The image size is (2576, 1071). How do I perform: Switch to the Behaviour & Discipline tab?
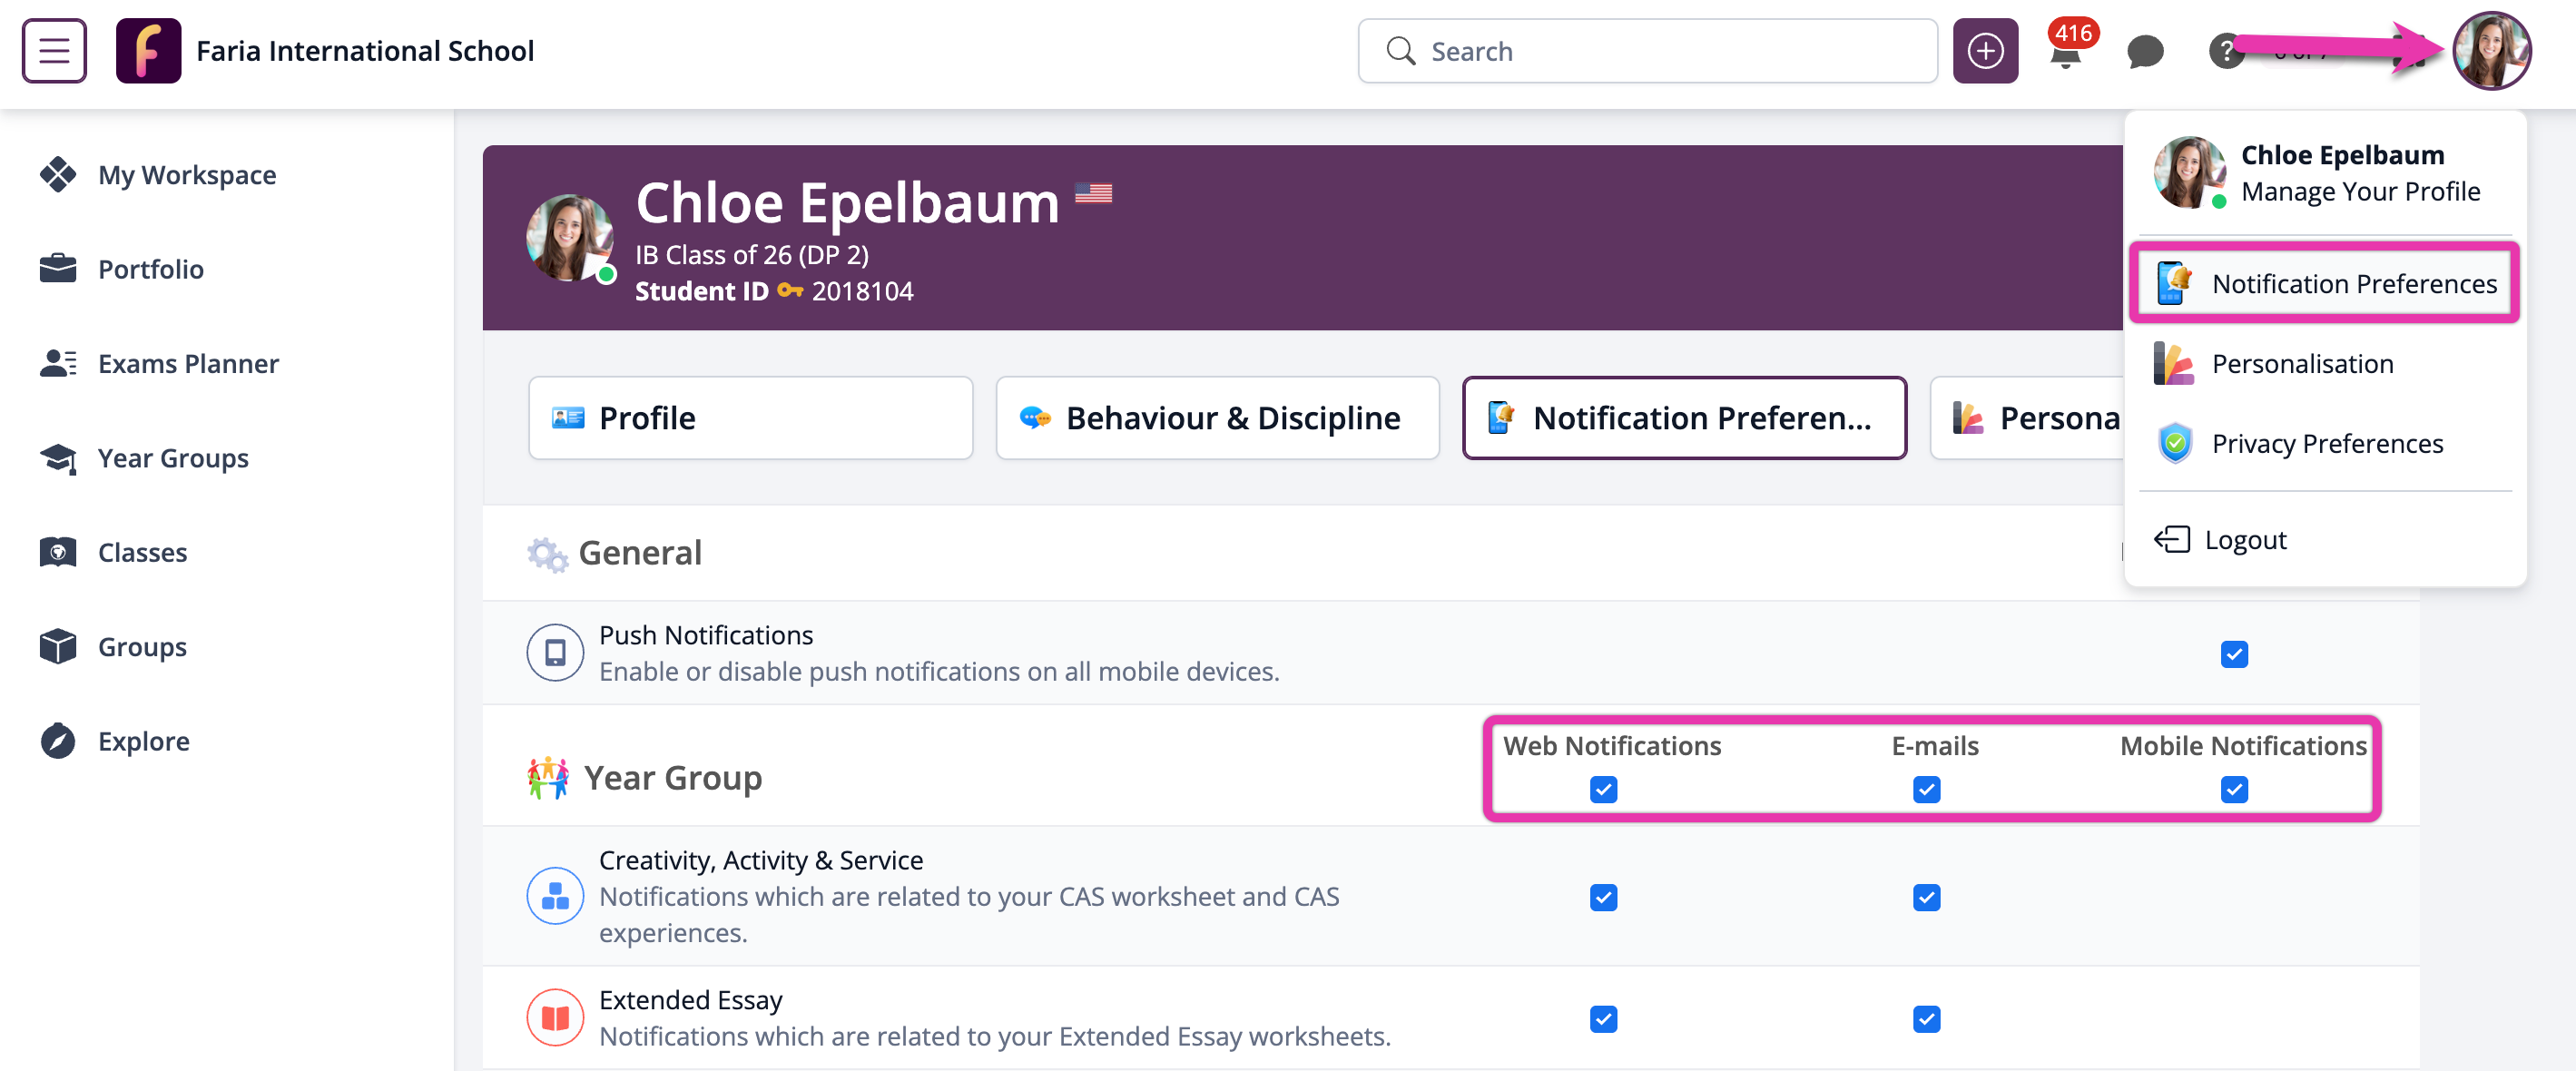1217,418
